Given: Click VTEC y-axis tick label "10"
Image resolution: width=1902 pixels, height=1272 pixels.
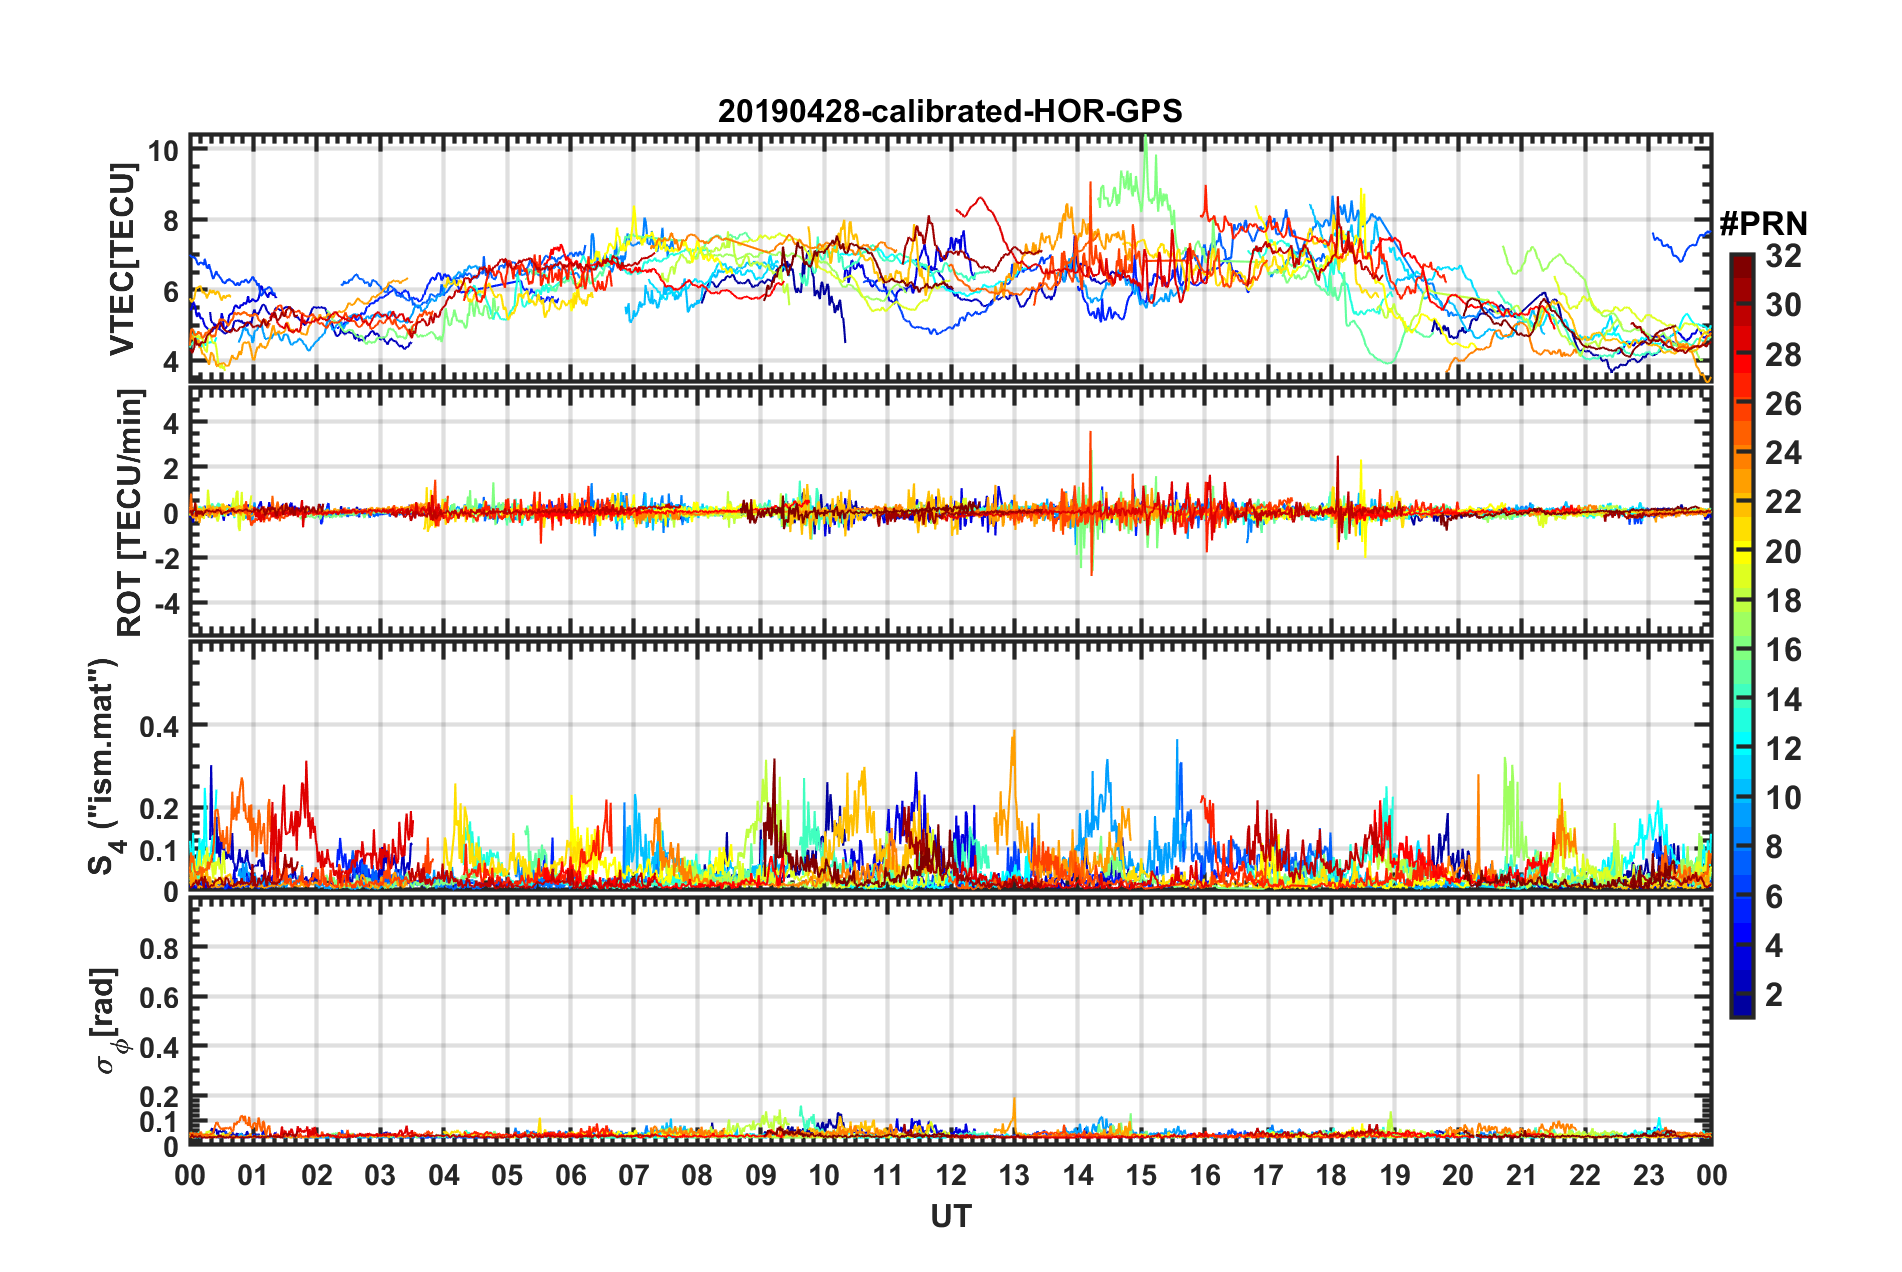Looking at the screenshot, I should point(163,152).
